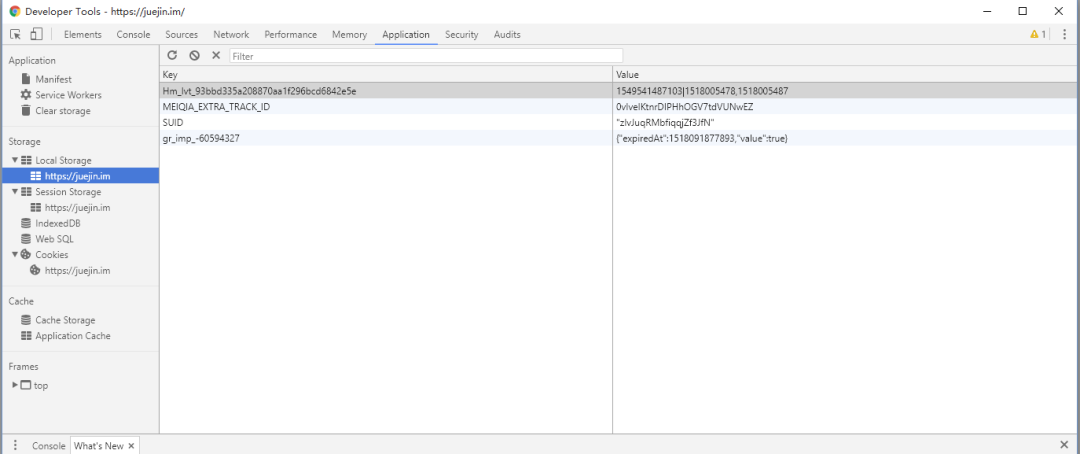
Task: Click into the Filter input field
Action: [426, 56]
